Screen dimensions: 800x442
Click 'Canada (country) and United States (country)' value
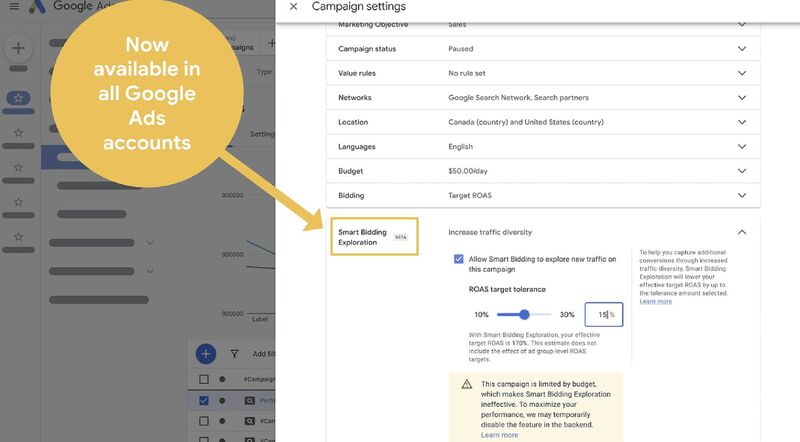pyautogui.click(x=526, y=122)
